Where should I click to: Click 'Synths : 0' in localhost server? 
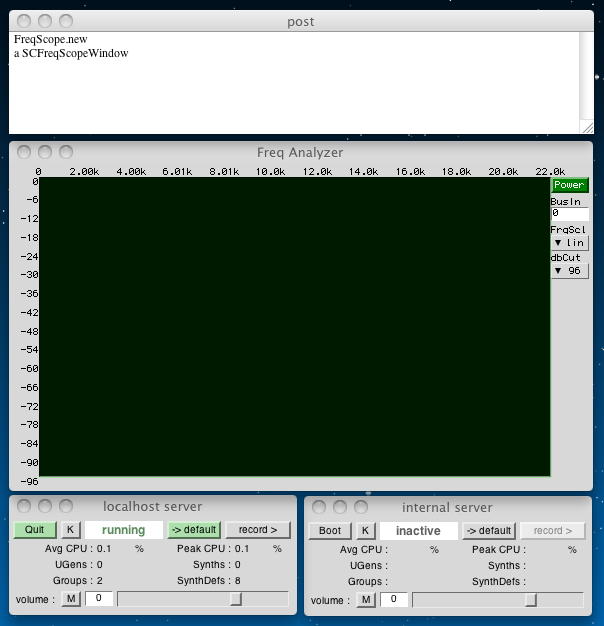[x=217, y=565]
